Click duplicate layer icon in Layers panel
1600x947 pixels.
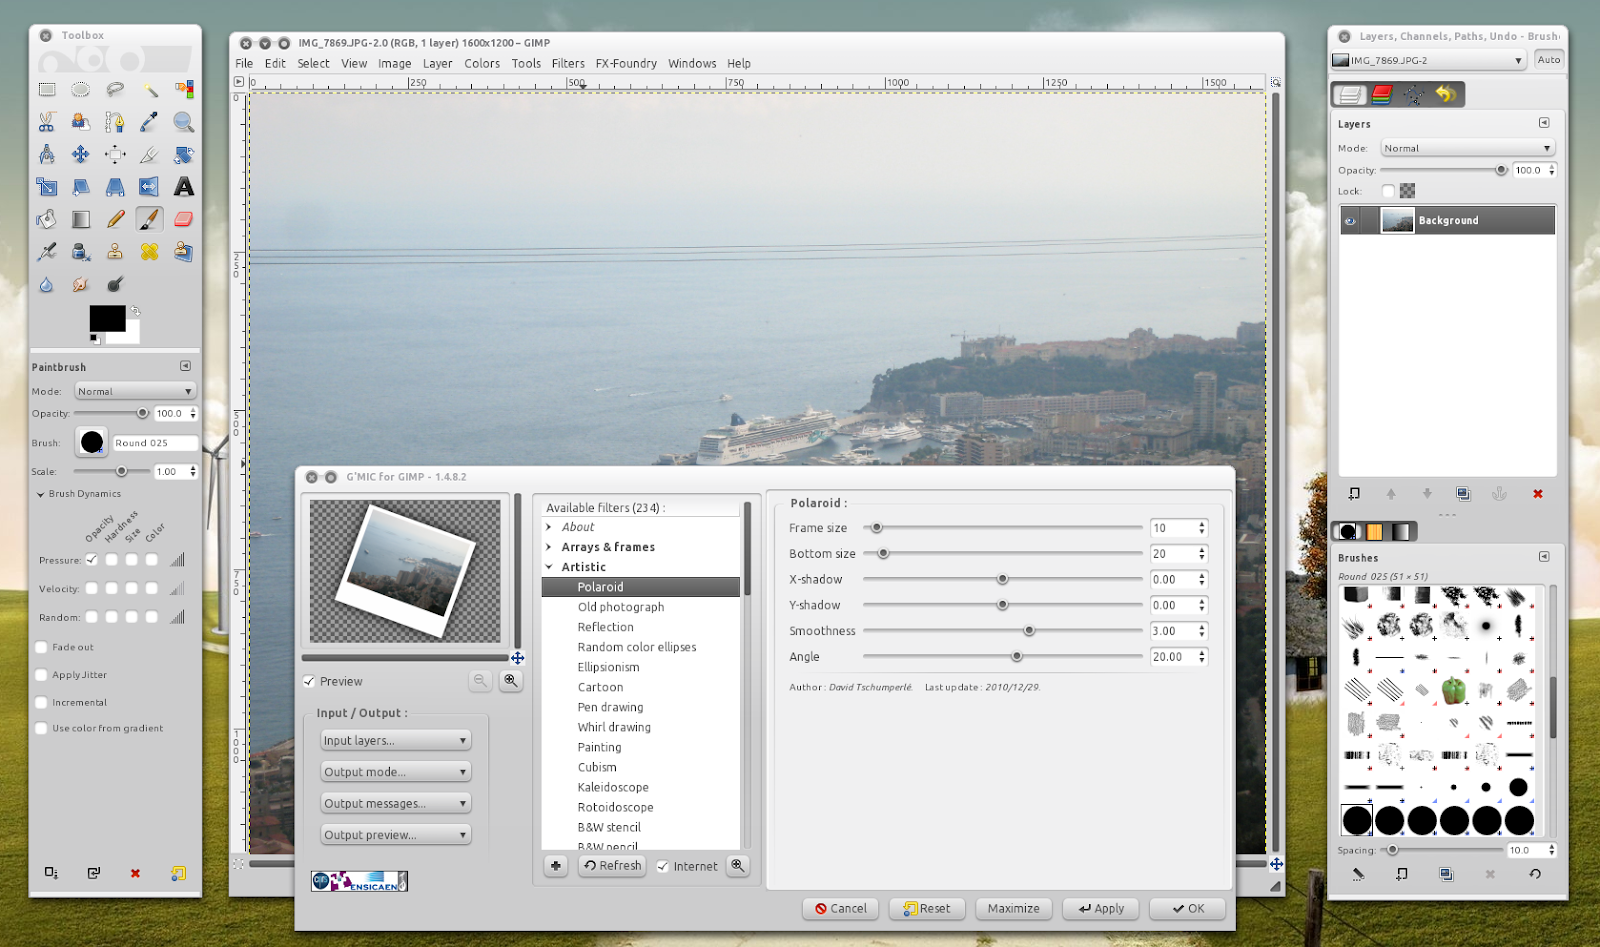click(1463, 494)
